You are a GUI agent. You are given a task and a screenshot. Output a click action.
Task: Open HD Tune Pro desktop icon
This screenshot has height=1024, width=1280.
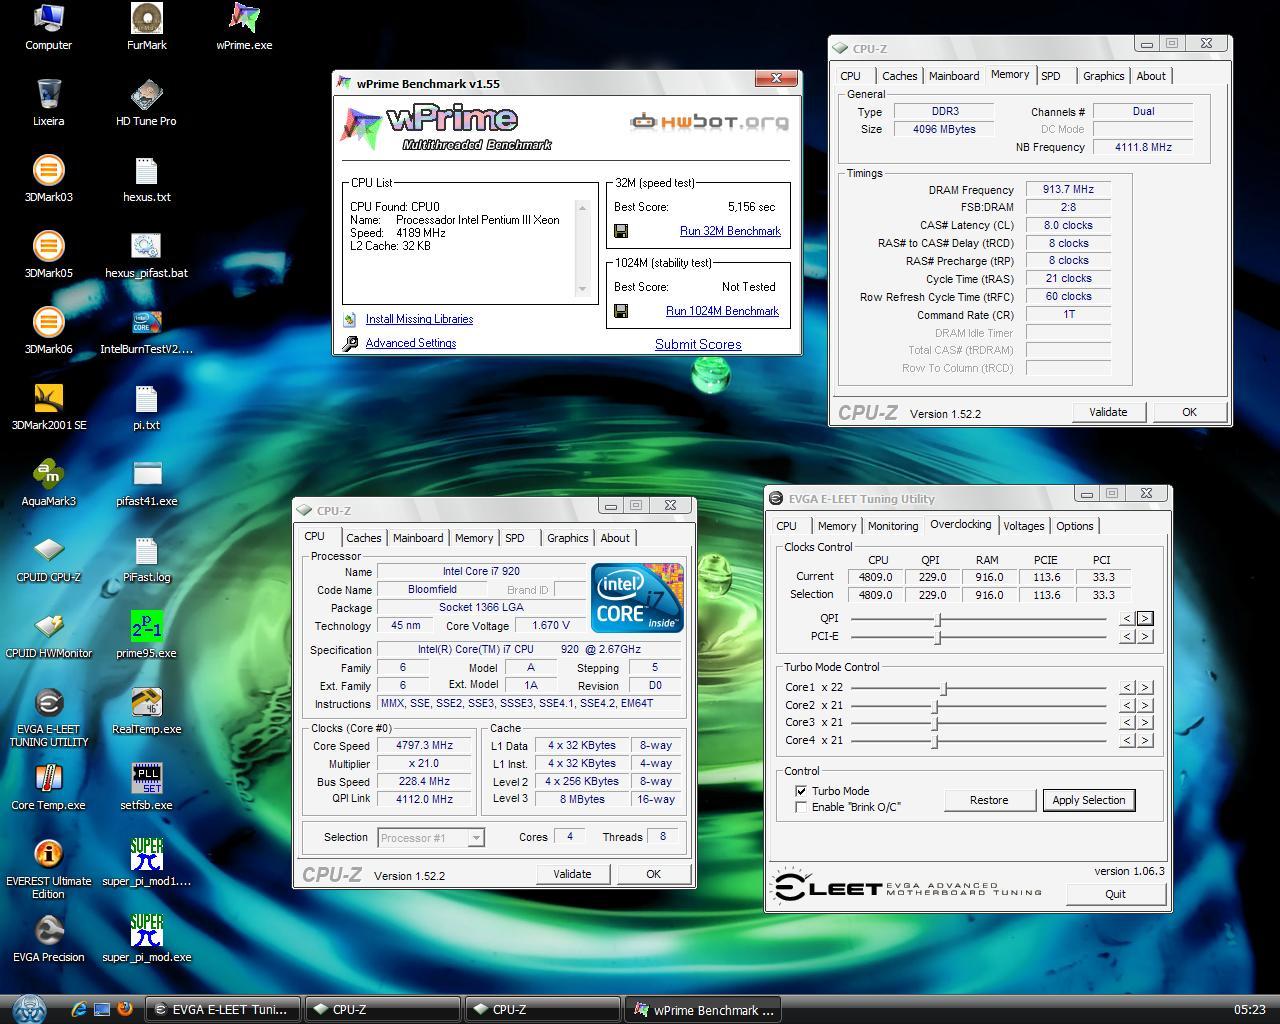[x=146, y=103]
